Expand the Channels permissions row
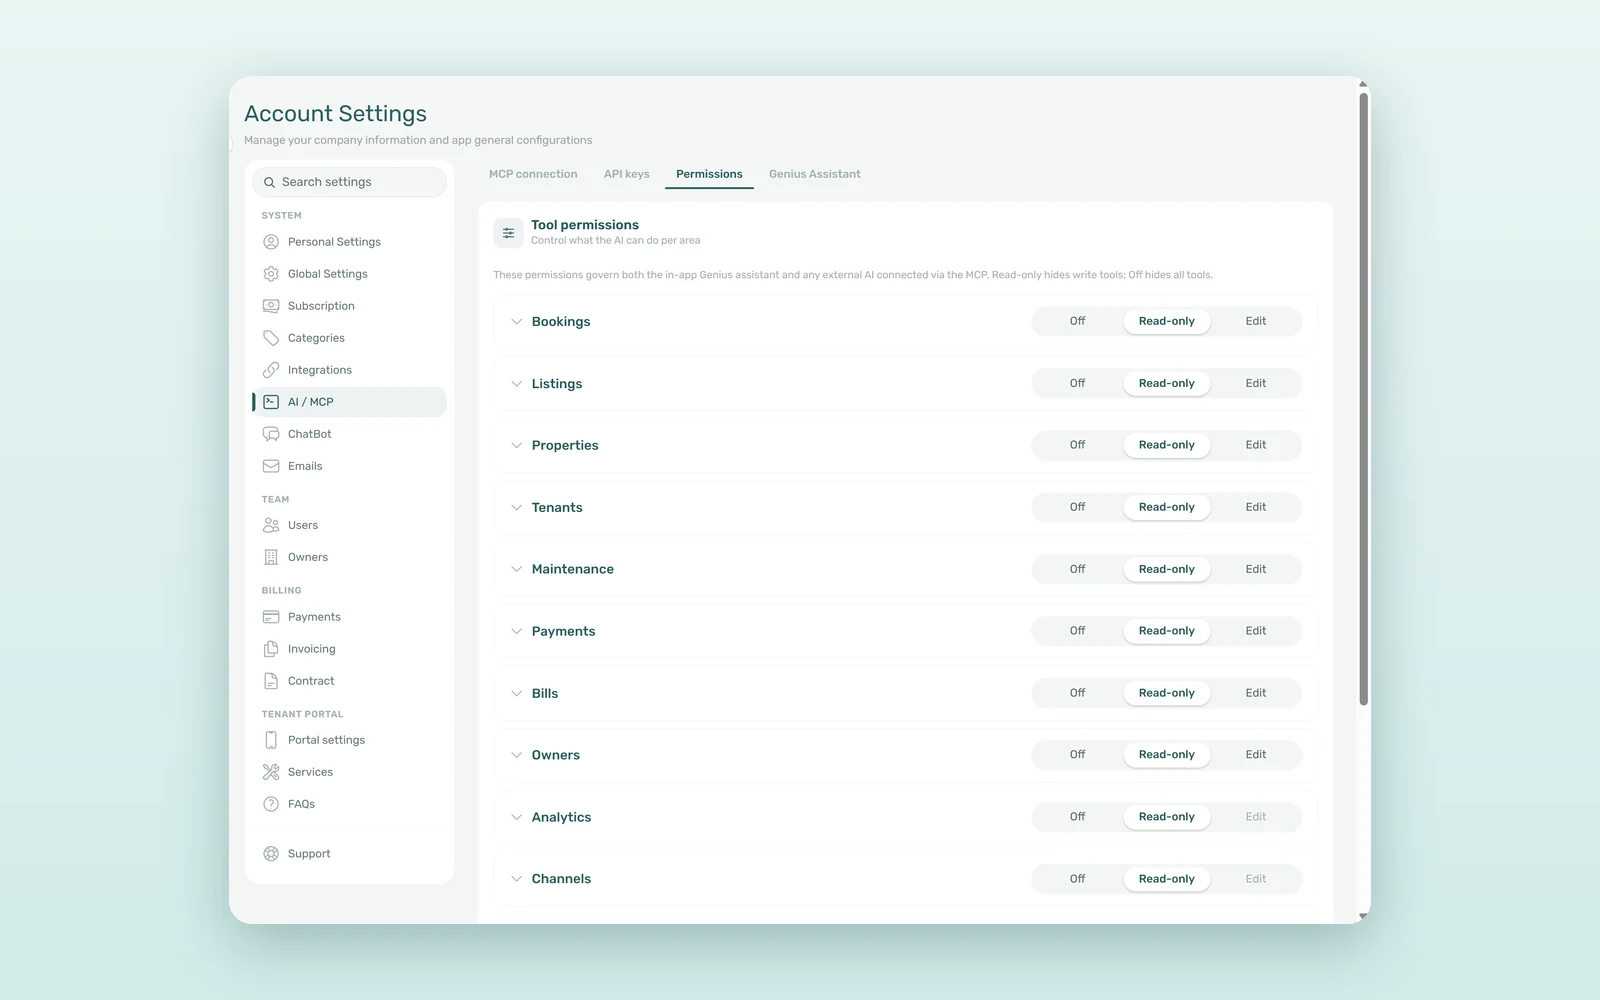The height and width of the screenshot is (1000, 1600). 516,879
